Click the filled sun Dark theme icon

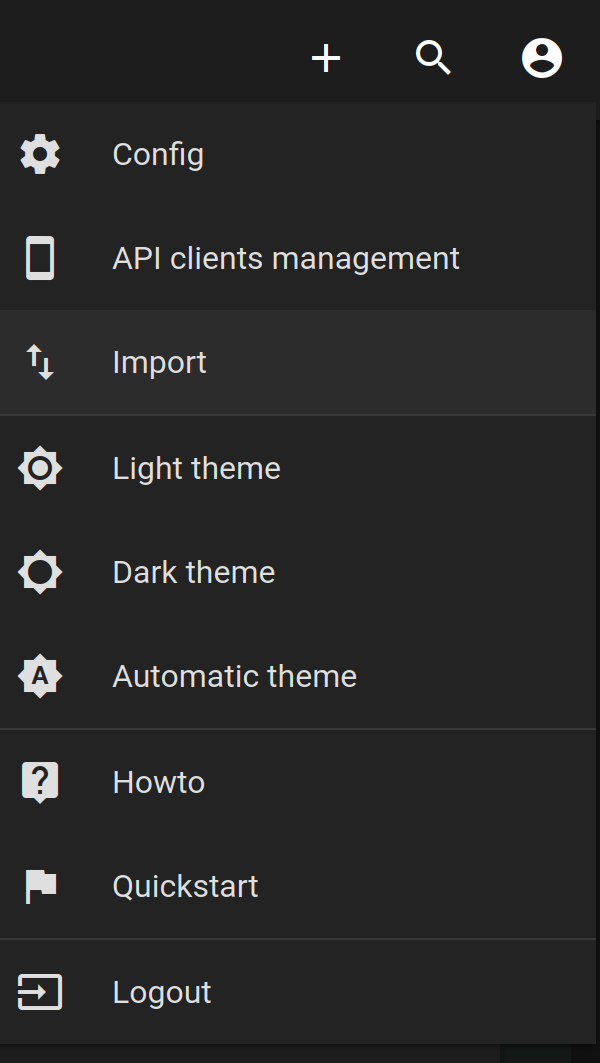pos(40,572)
